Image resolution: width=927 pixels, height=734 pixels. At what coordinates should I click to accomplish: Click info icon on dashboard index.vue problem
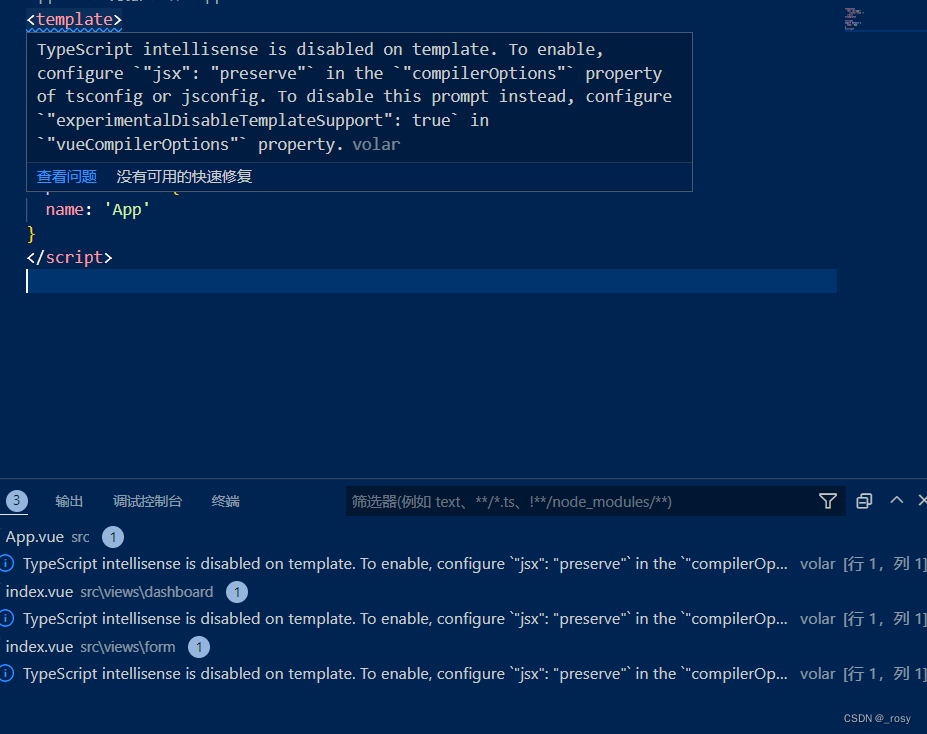coord(7,618)
